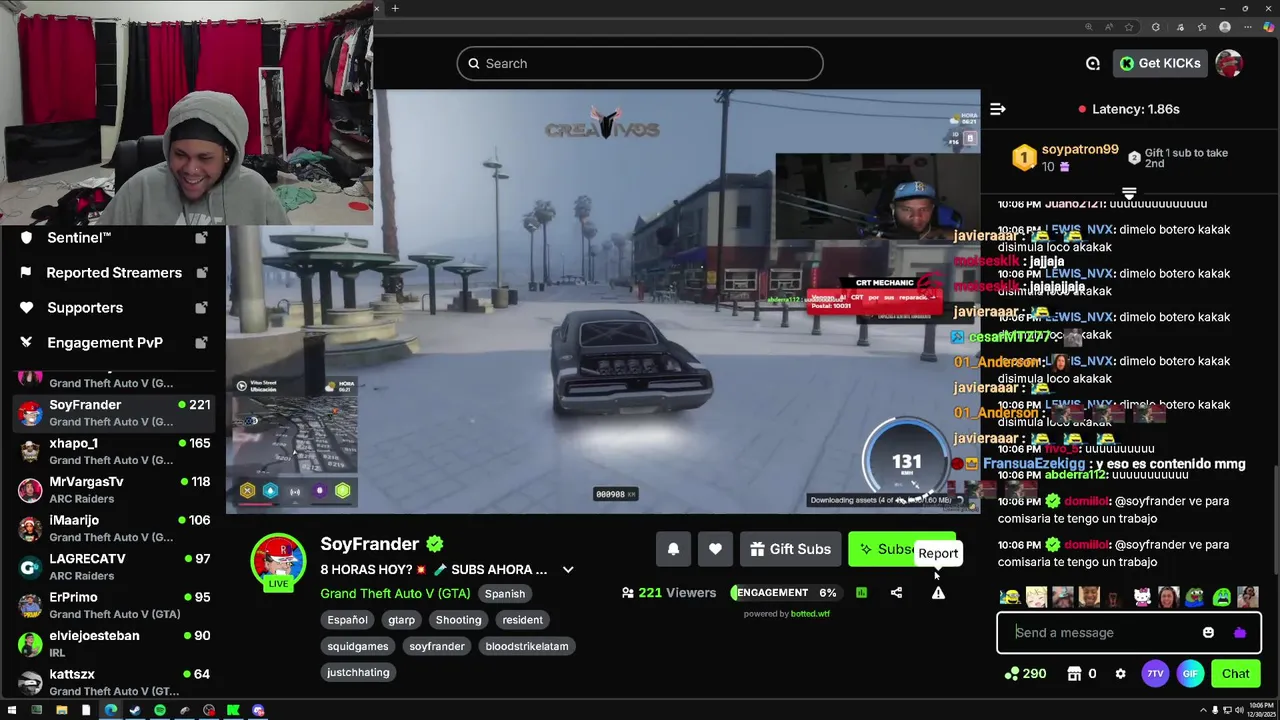Open Reported Streamers sidebar item

114,273
